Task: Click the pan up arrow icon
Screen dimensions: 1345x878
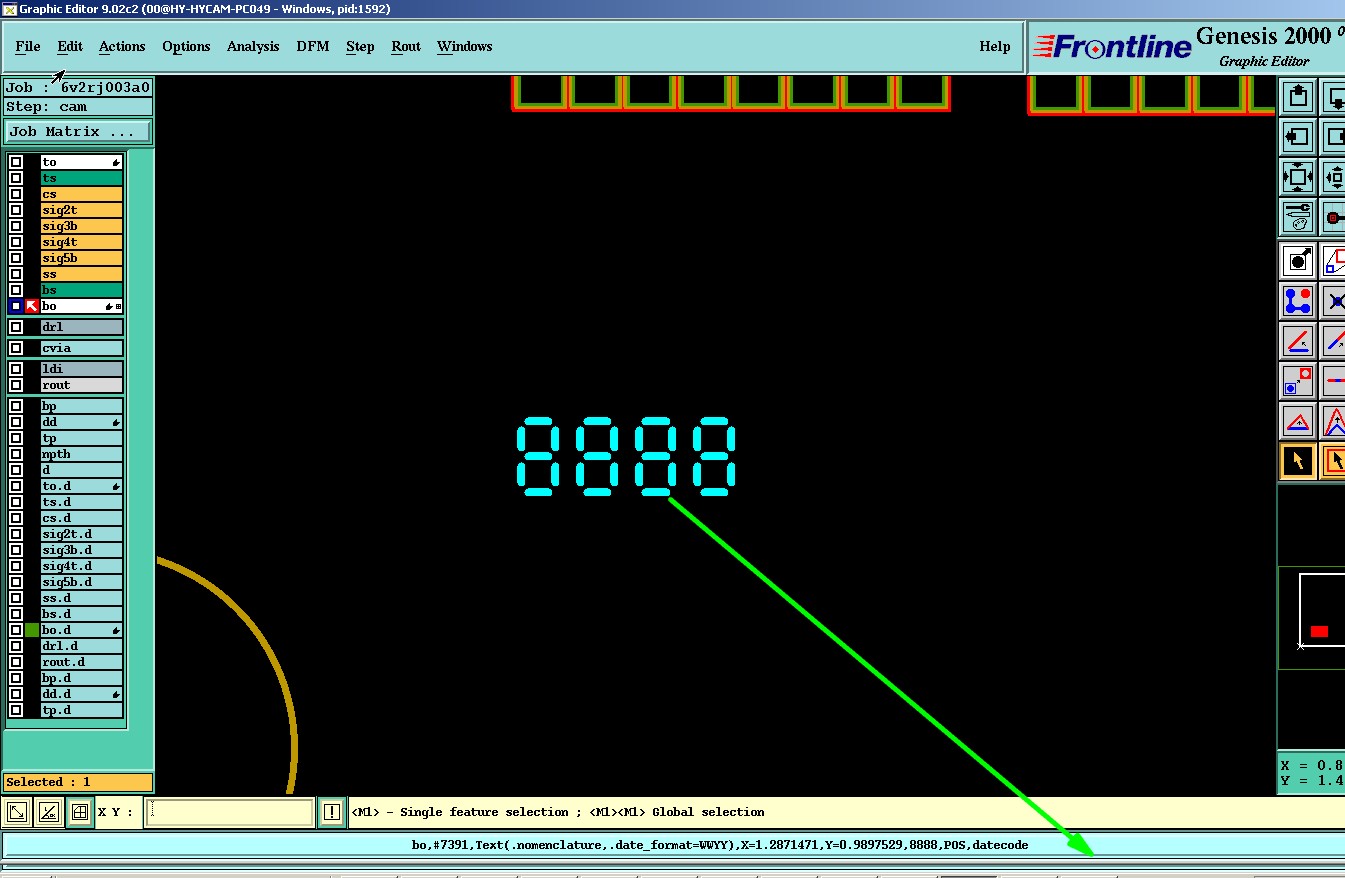Action: (x=1298, y=97)
